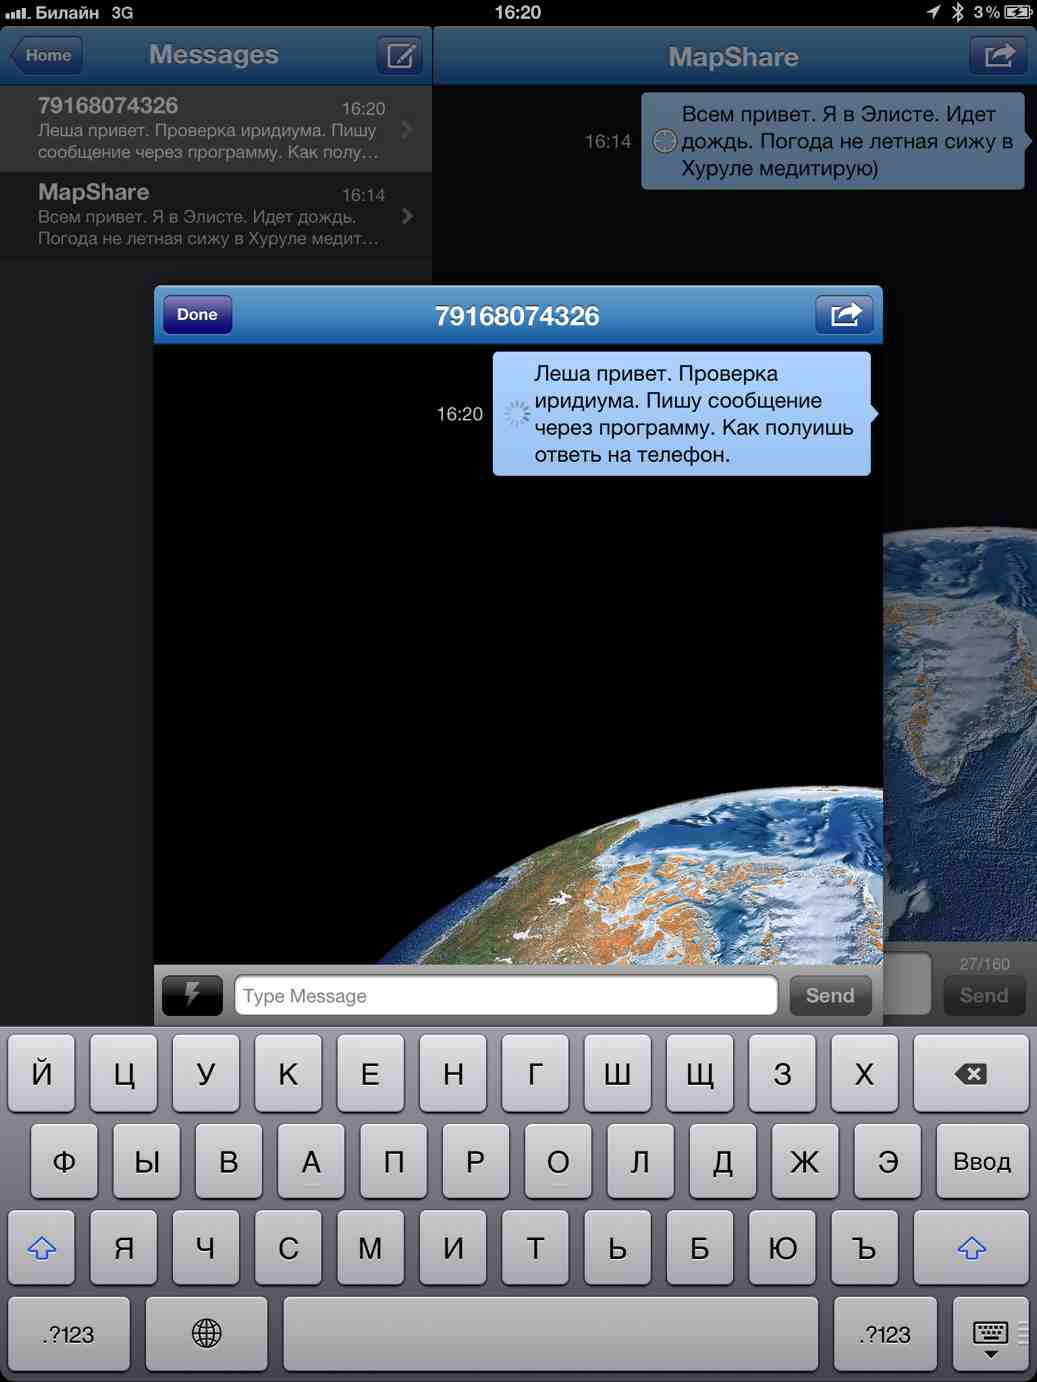The image size is (1037, 1382).
Task: Tap the MapShare header share icon
Action: click(998, 56)
